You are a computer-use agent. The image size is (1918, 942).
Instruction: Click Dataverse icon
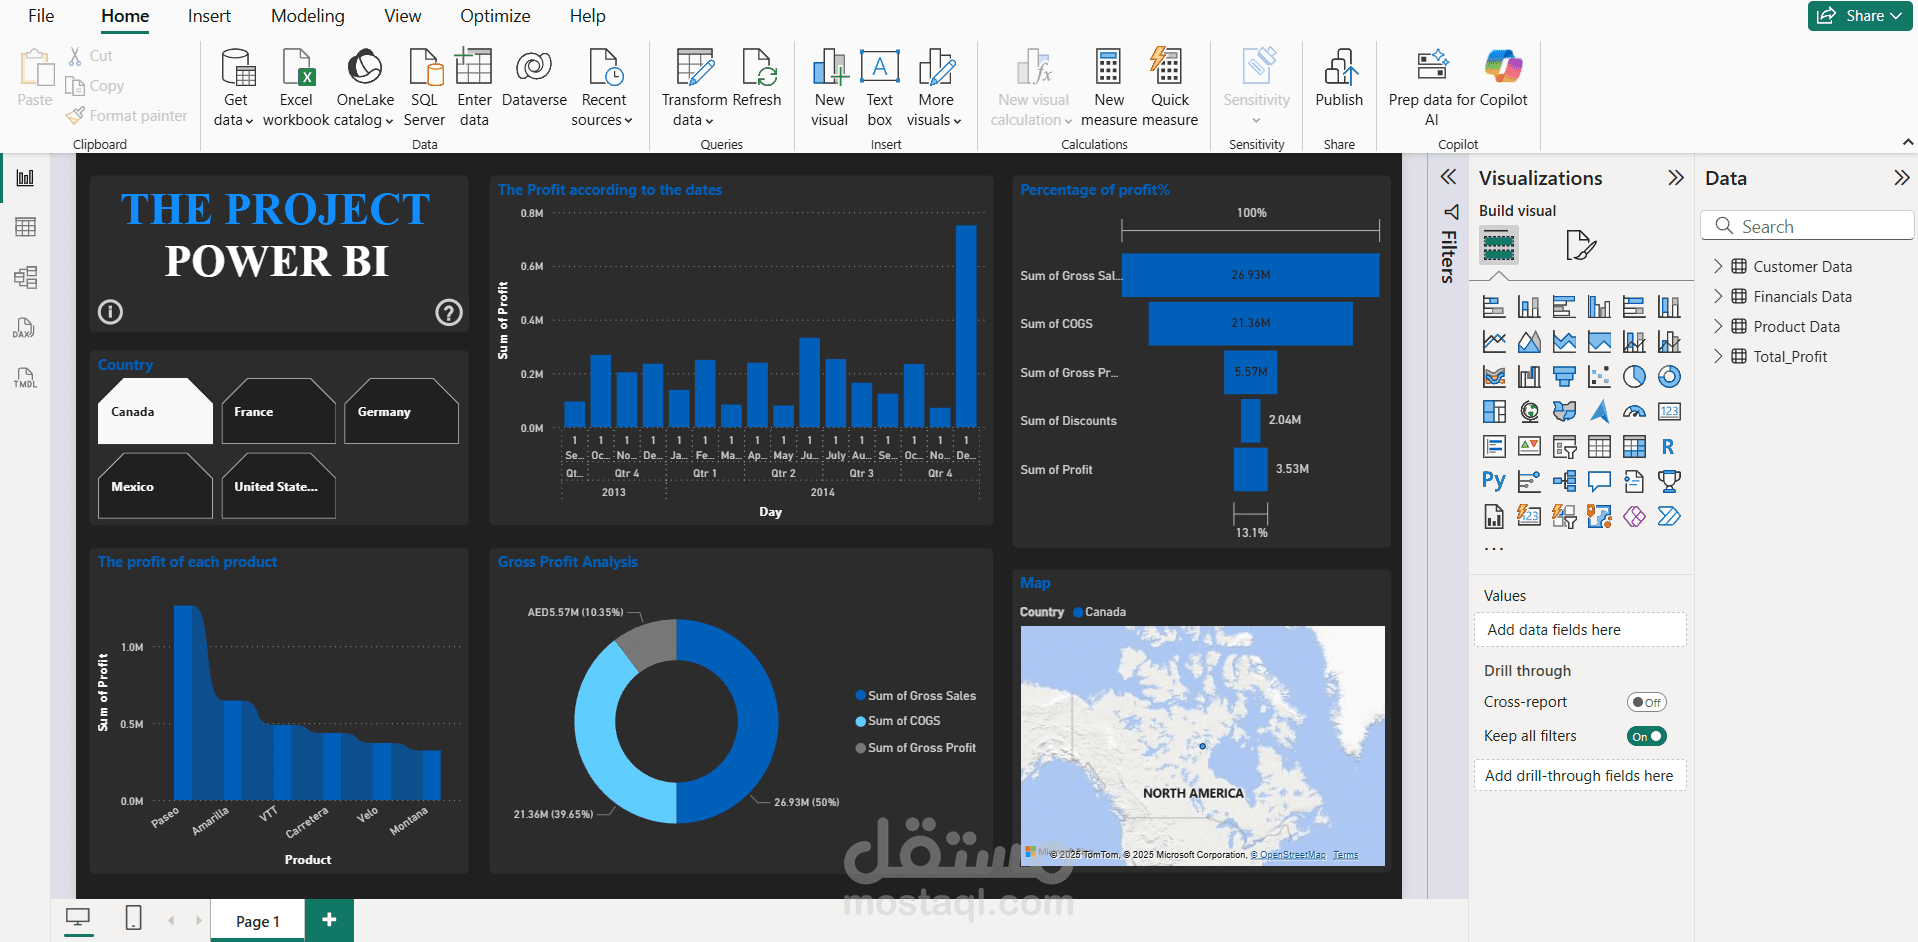pos(534,67)
